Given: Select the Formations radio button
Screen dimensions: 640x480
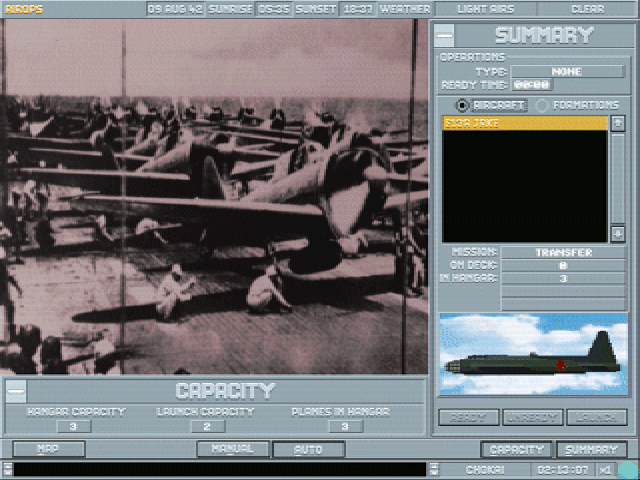Looking at the screenshot, I should pyautogui.click(x=542, y=104).
